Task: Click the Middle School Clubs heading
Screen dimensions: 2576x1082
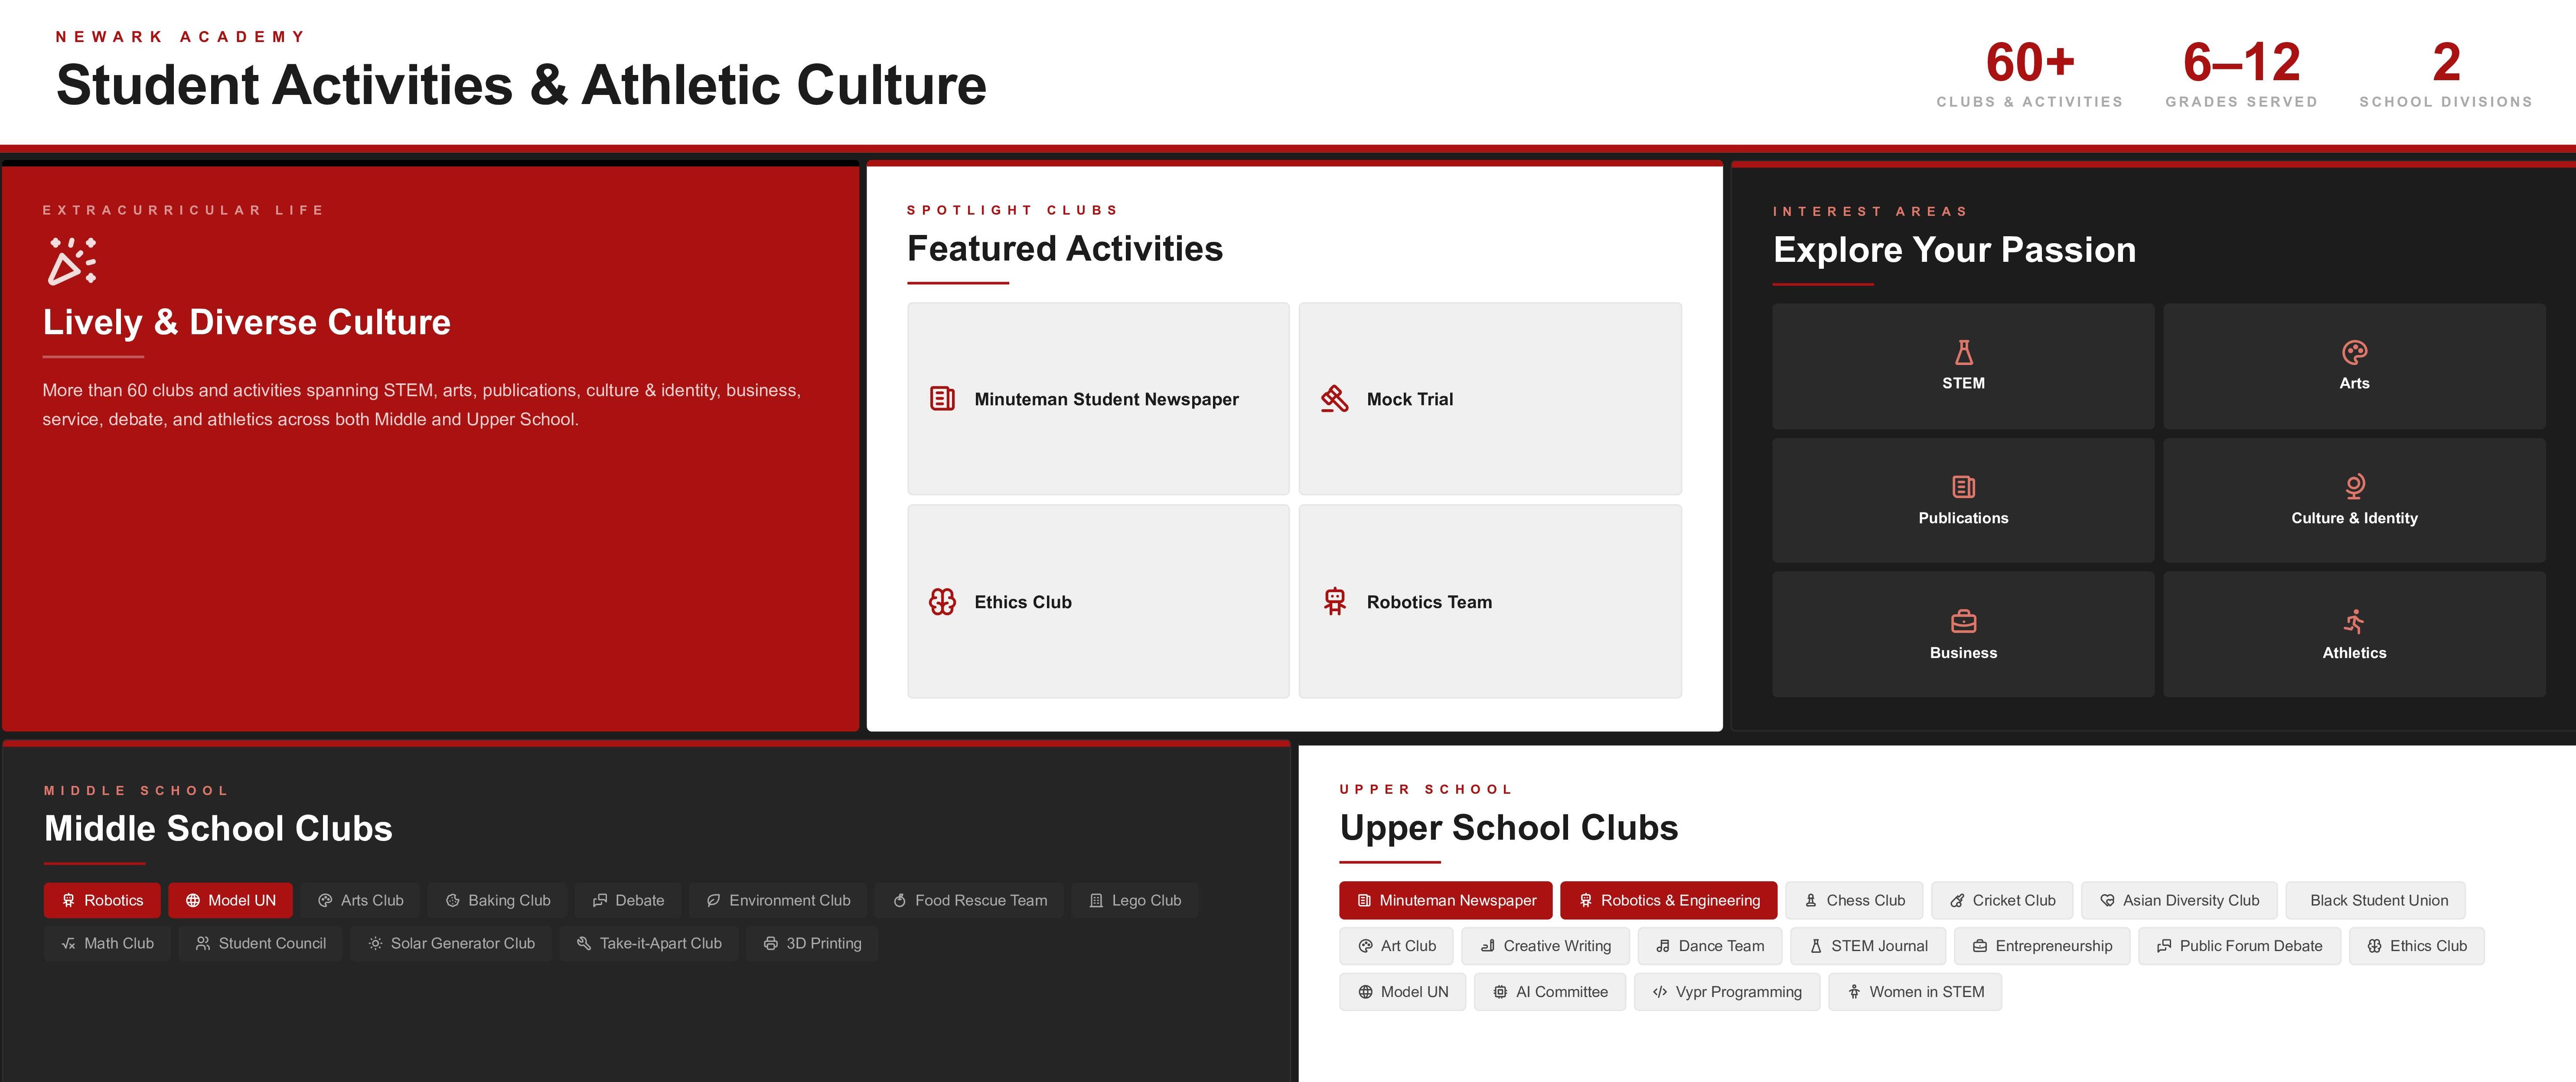Action: pos(218,829)
